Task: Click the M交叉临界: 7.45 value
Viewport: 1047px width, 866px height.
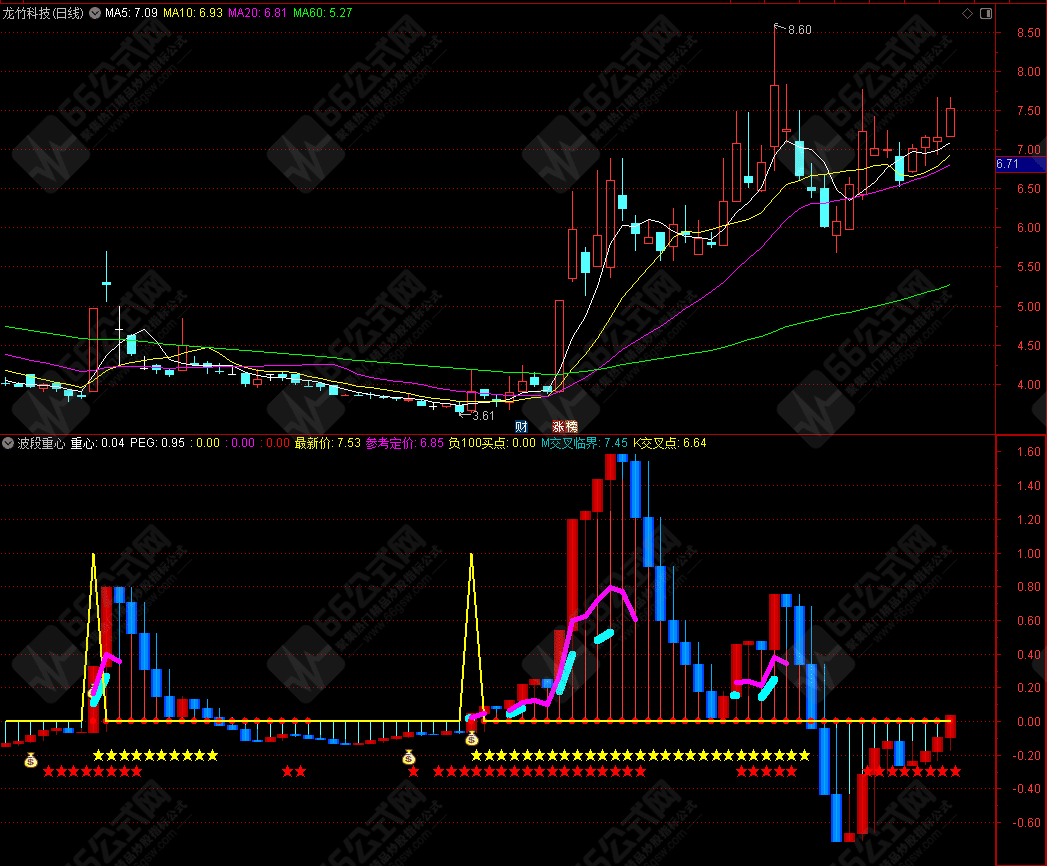Action: pyautogui.click(x=584, y=443)
